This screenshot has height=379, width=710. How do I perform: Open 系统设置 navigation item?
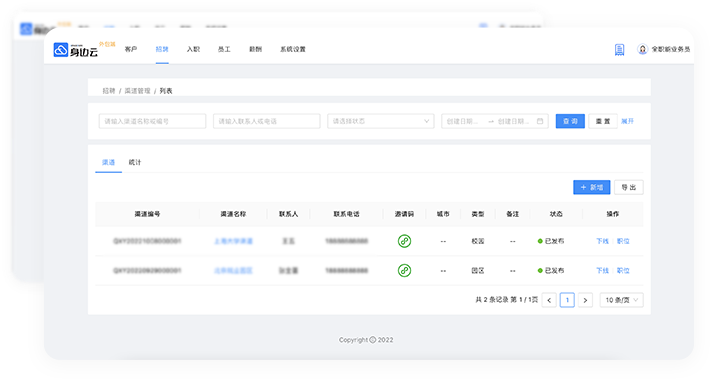pyautogui.click(x=293, y=49)
